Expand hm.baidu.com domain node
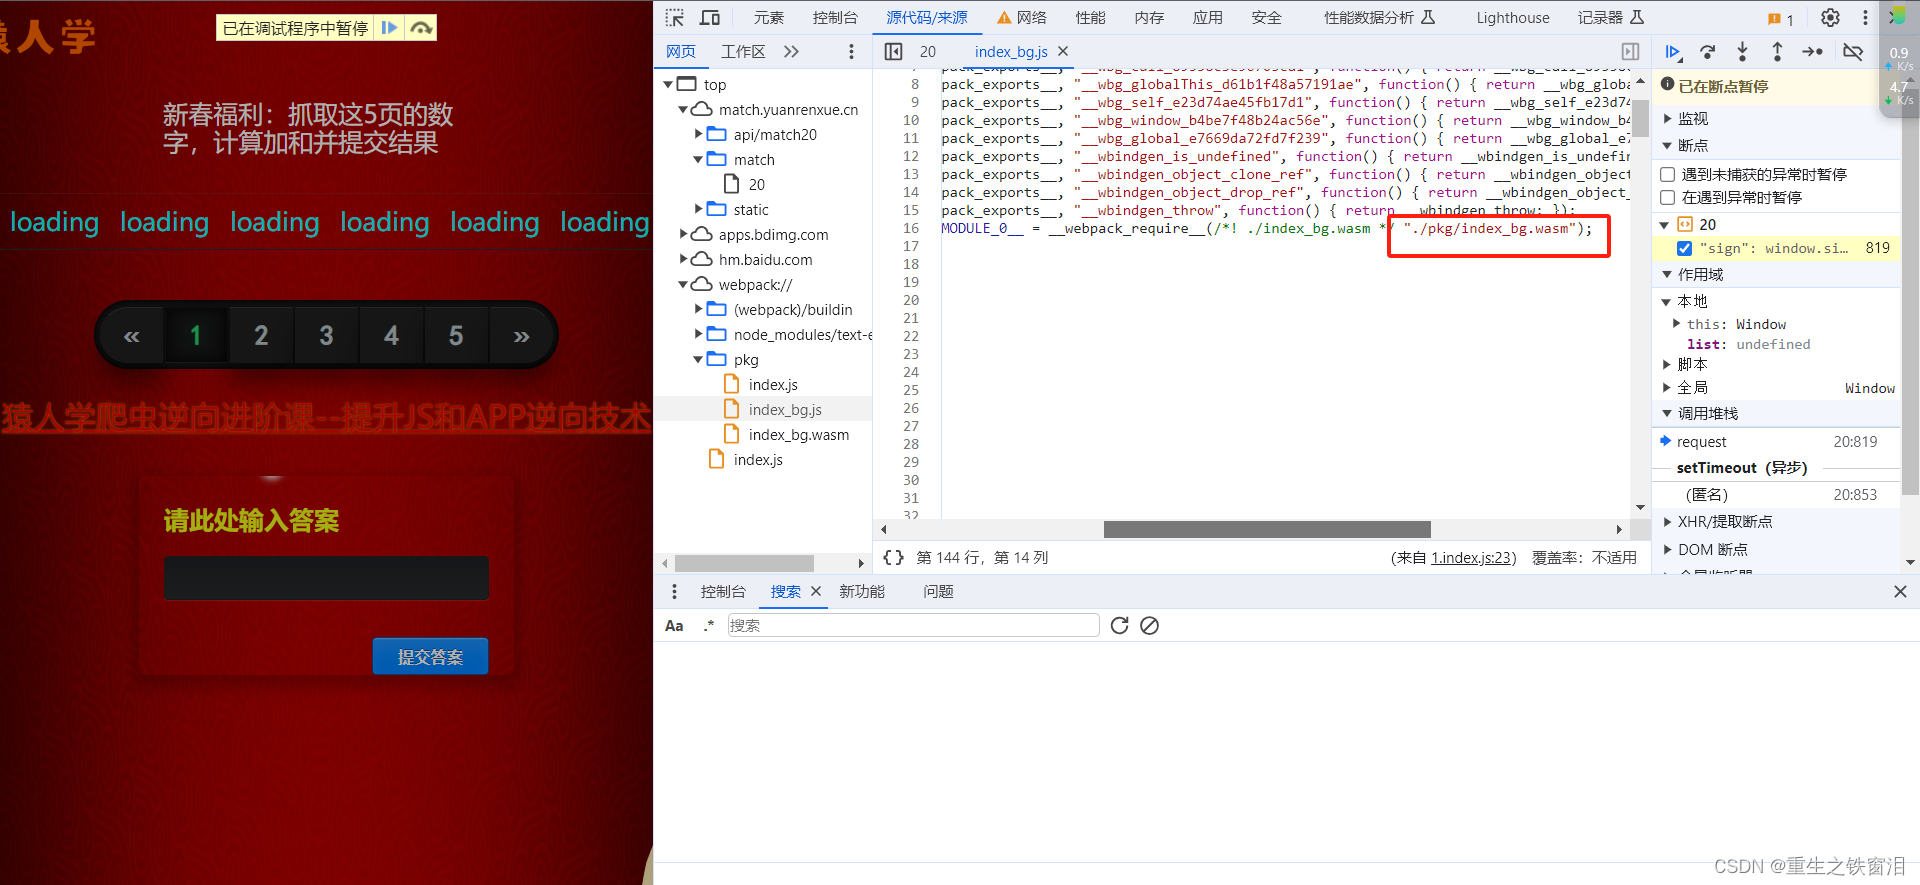Viewport: 1920px width, 885px height. pyautogui.click(x=684, y=259)
